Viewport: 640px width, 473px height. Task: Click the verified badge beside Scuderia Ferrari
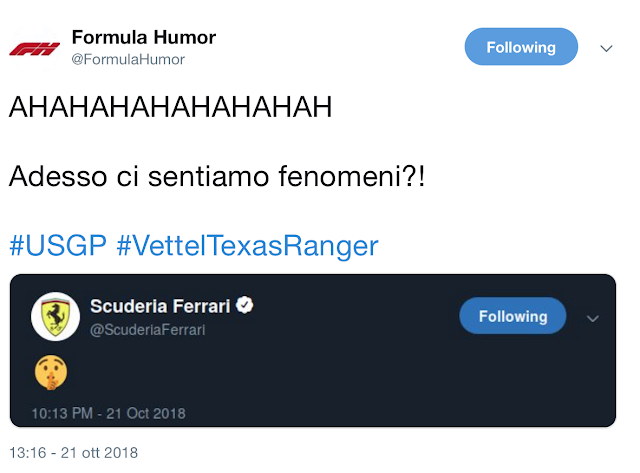tap(244, 305)
